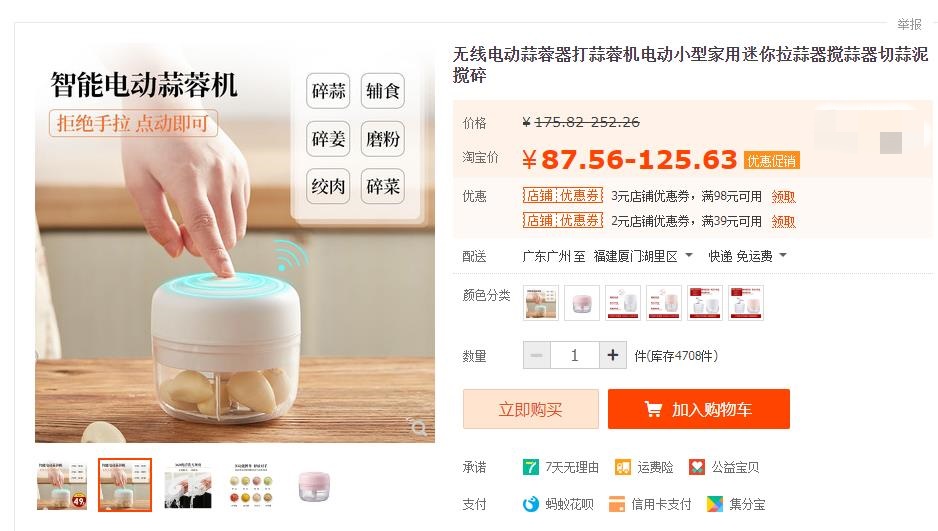Click 立即购买 buy now button
The image size is (938, 531).
[531, 409]
